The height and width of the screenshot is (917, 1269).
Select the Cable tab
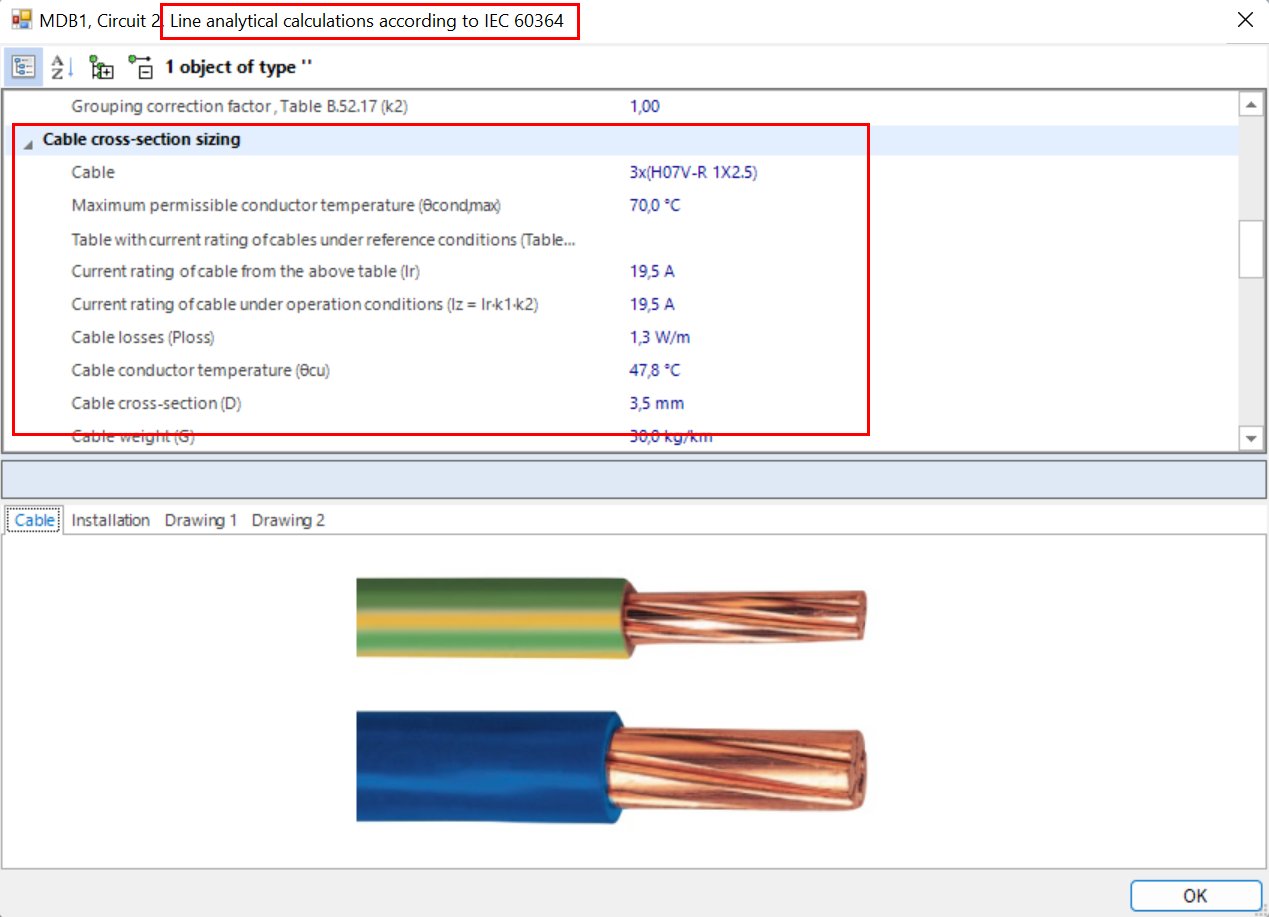[x=35, y=520]
